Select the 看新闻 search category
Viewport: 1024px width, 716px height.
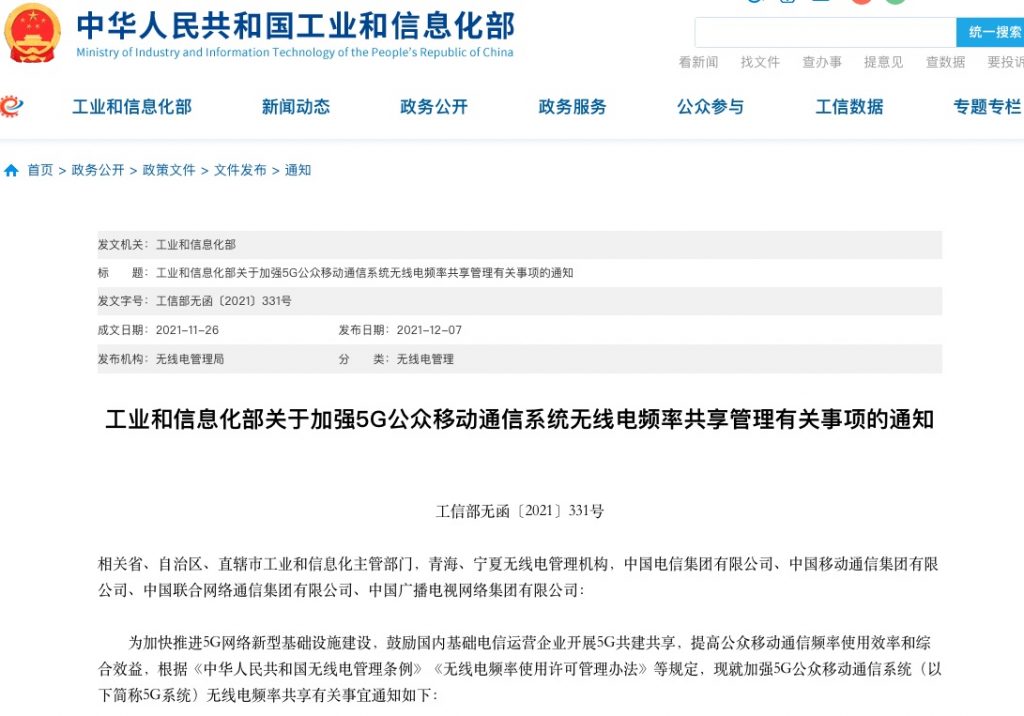[698, 62]
